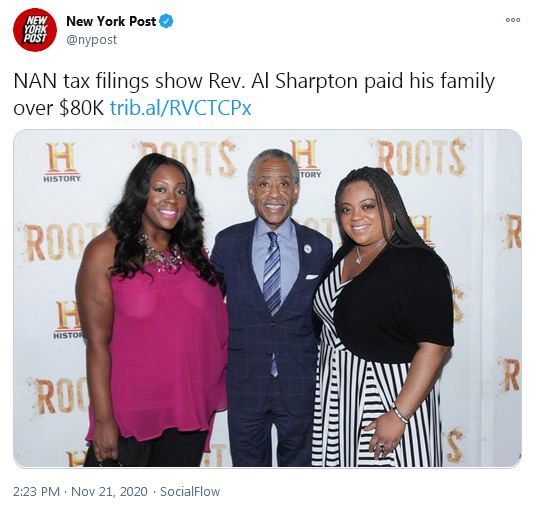
Task: Click the Nov 21, 2020 date
Action: pos(109,492)
